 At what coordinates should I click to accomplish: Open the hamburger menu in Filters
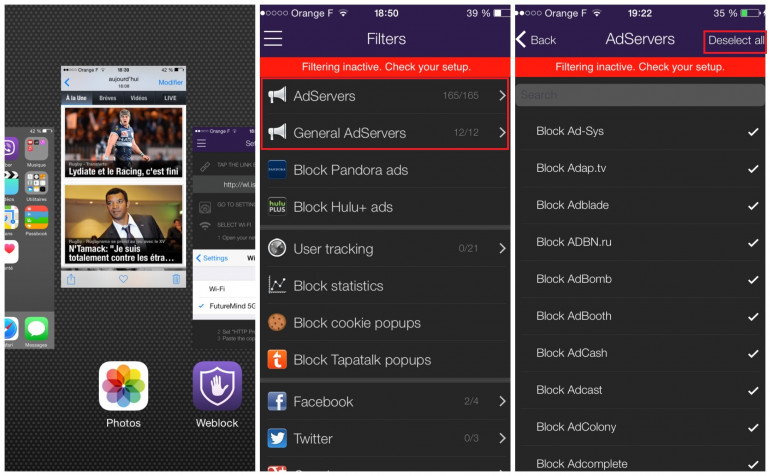[273, 39]
